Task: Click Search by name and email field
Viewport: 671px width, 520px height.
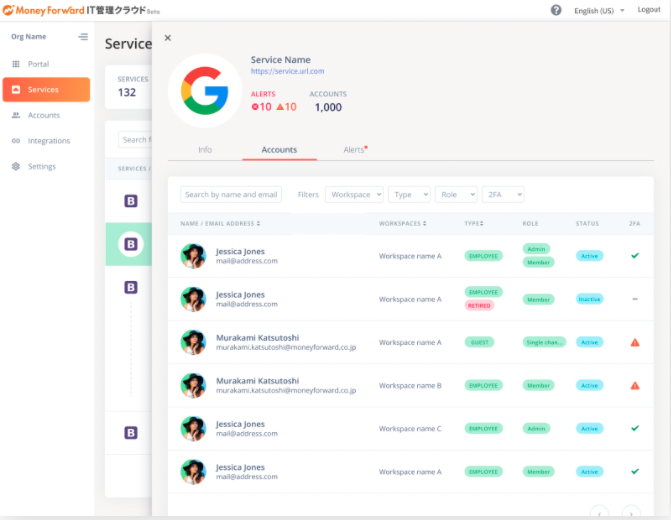Action: click(x=231, y=194)
